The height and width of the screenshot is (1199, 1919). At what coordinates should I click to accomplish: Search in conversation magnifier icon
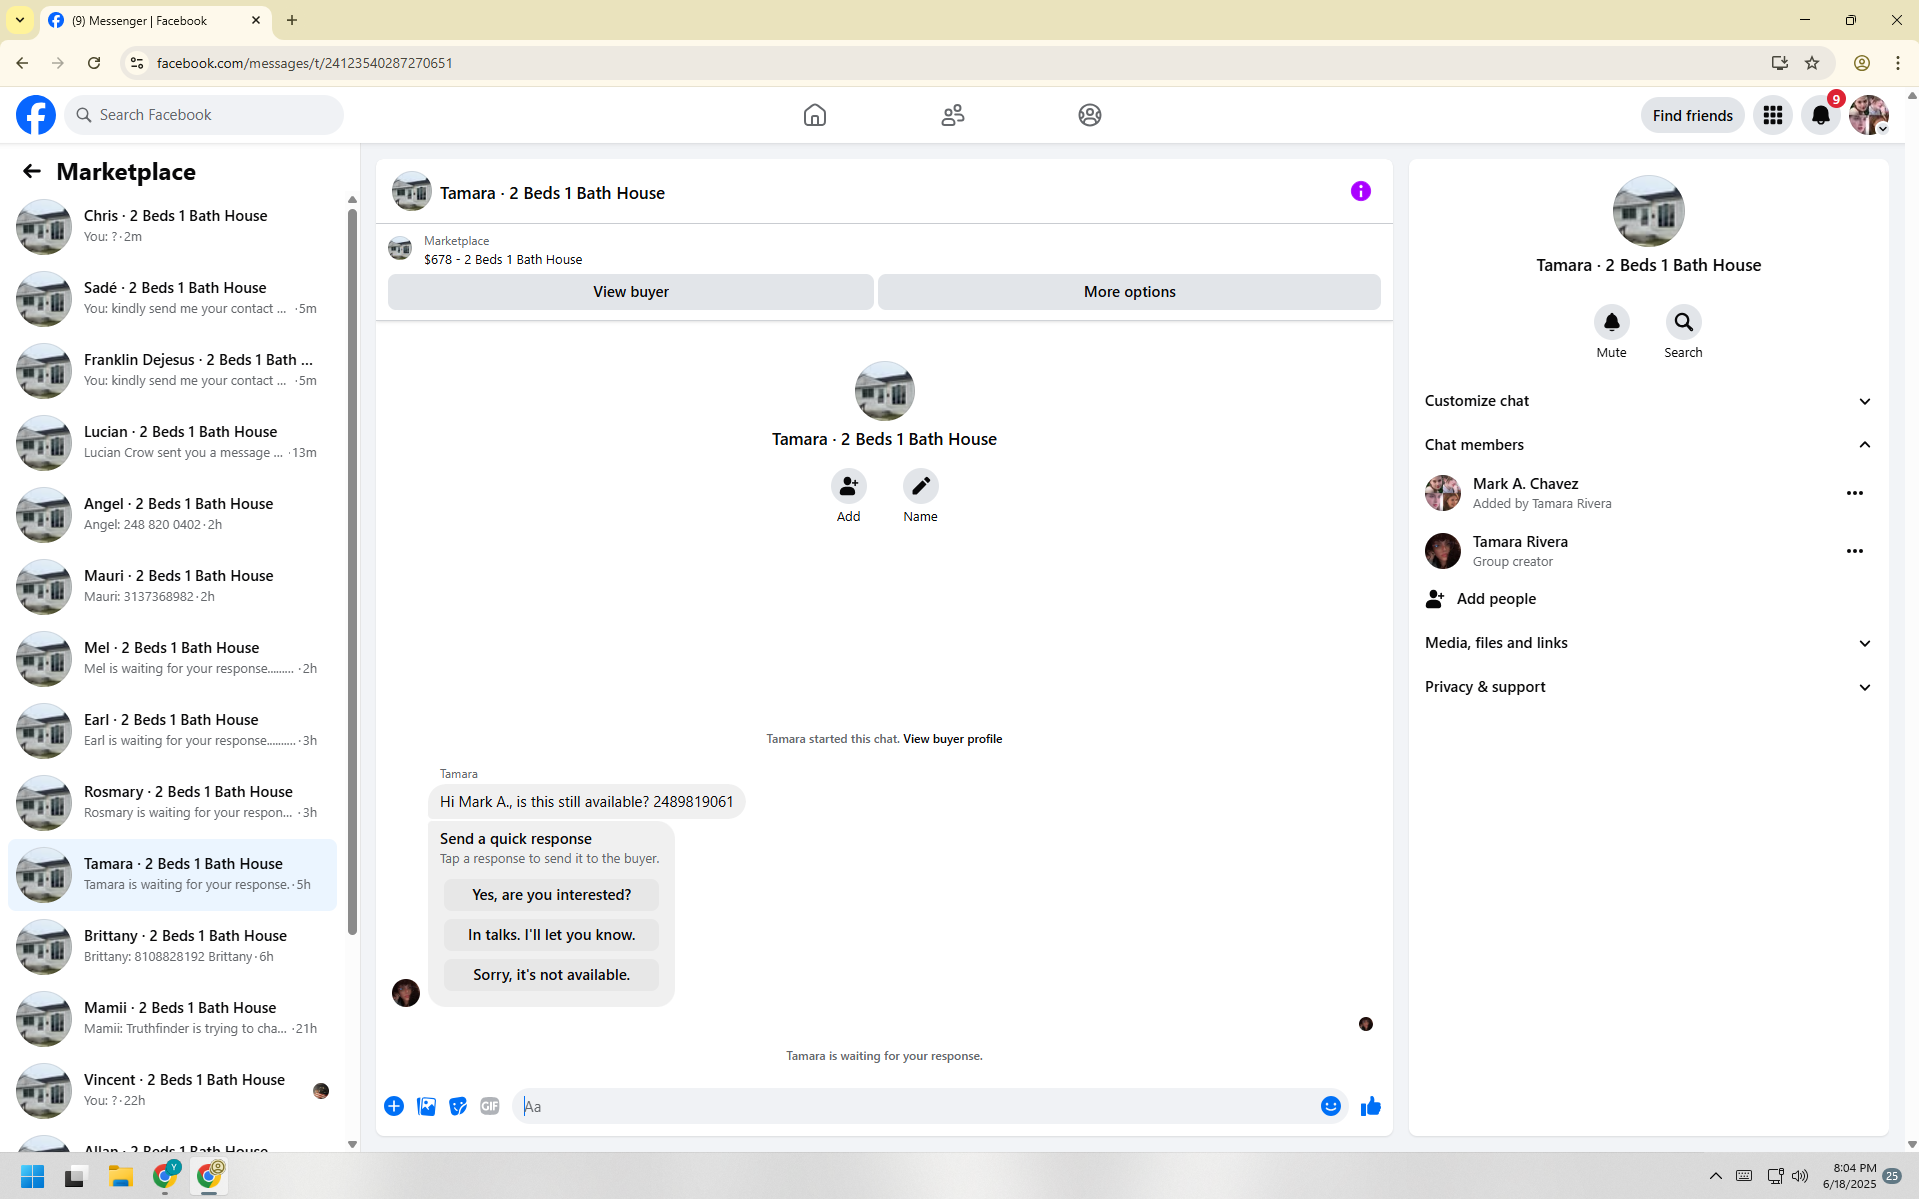point(1683,322)
